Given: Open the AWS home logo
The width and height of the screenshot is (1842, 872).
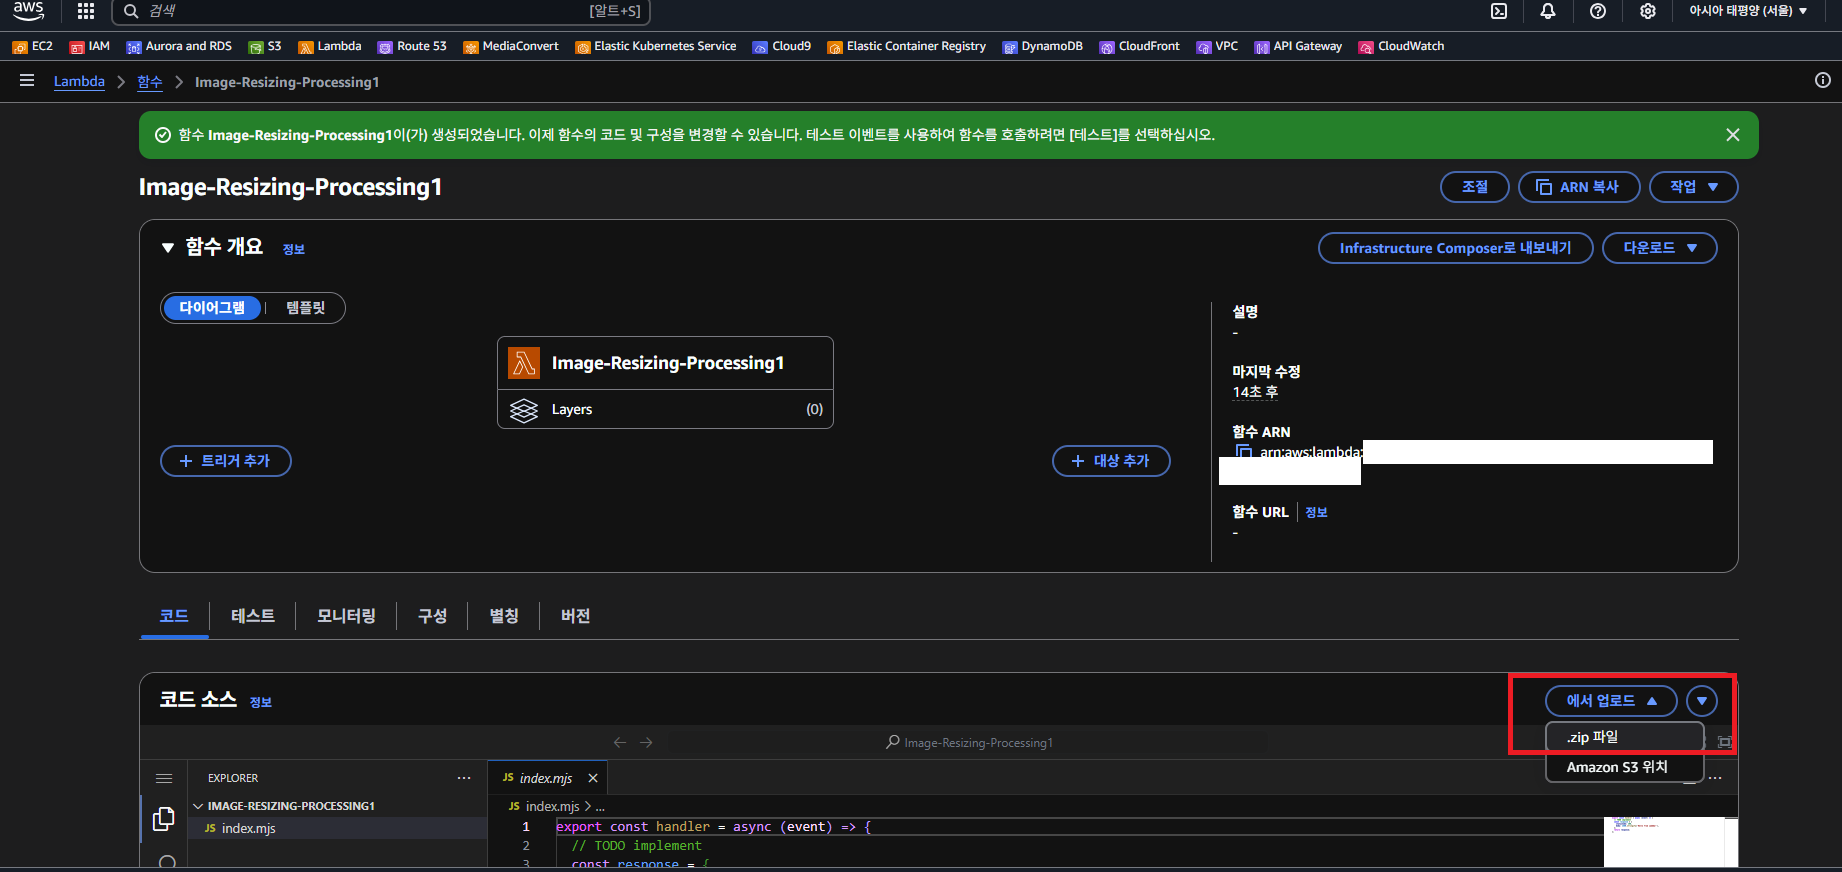Looking at the screenshot, I should tap(28, 11).
